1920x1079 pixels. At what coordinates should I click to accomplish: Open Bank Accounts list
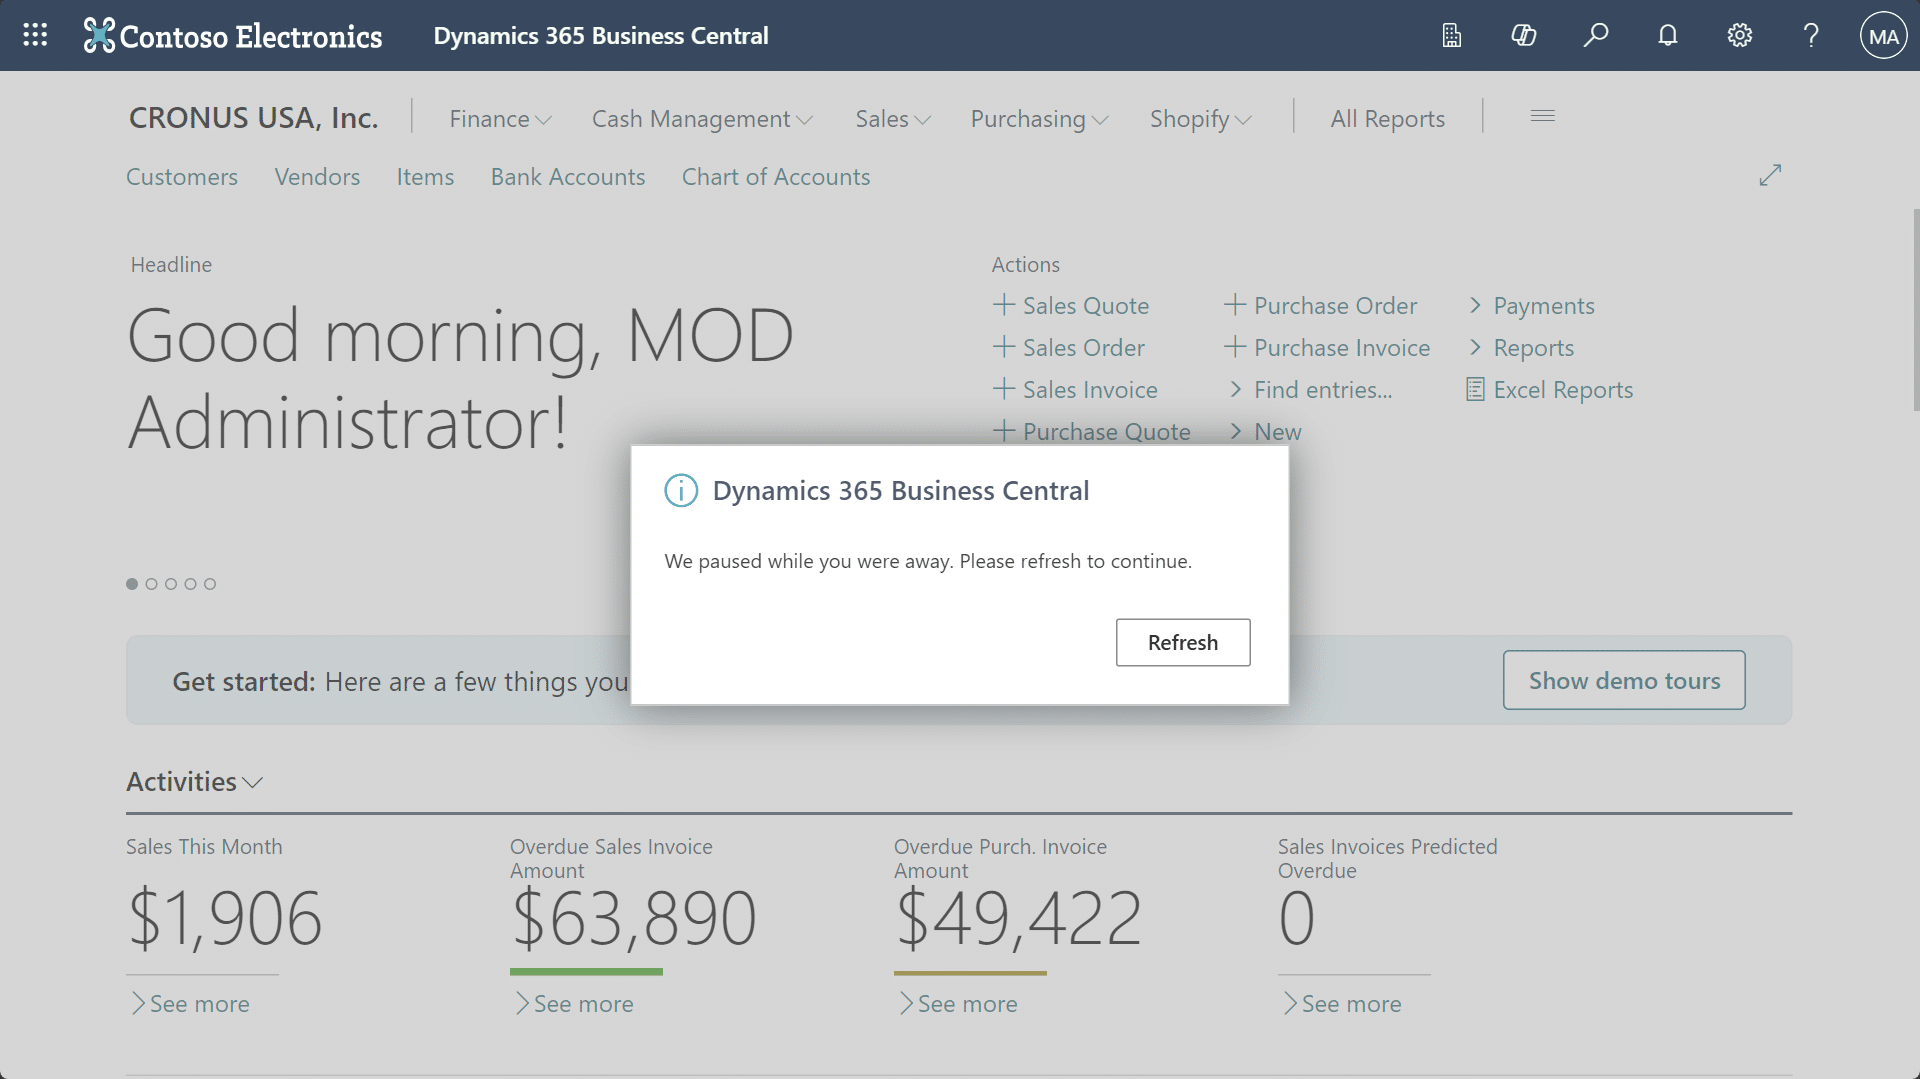pos(568,177)
